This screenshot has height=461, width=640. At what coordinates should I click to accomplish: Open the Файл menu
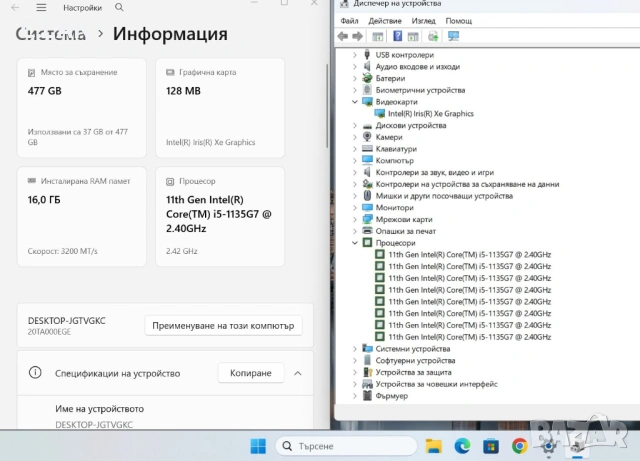click(x=349, y=20)
